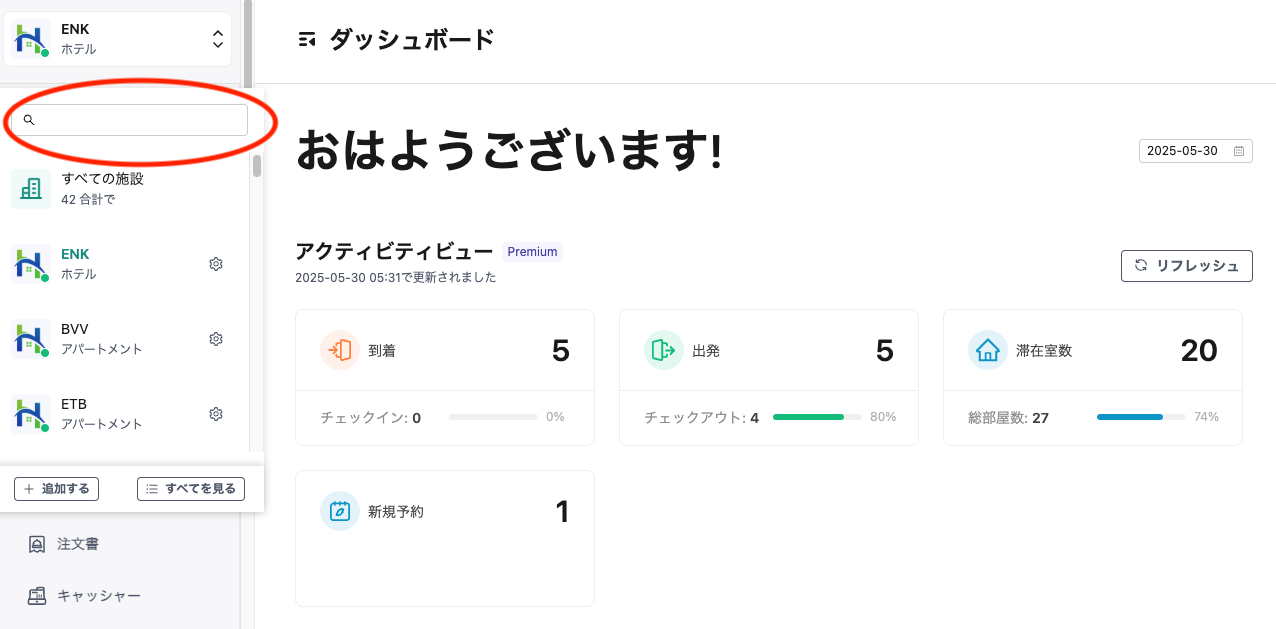Toggle the sidebar collapse icon beside ダッシュボード
Image resolution: width=1276 pixels, height=629 pixels.
tap(307, 40)
